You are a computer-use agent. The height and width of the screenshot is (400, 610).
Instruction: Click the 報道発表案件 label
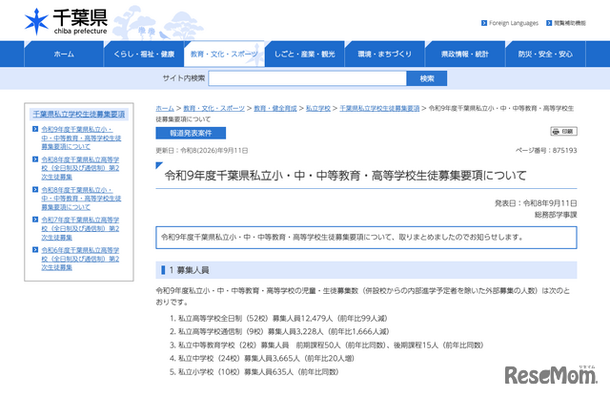point(191,133)
